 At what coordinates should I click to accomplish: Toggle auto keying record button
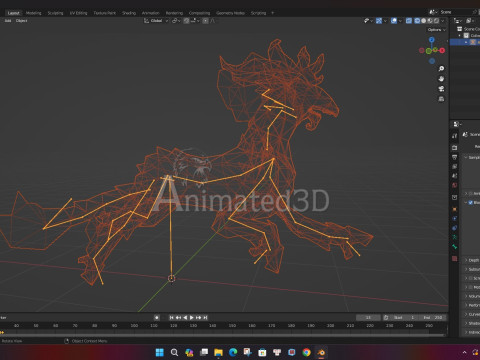point(157,317)
